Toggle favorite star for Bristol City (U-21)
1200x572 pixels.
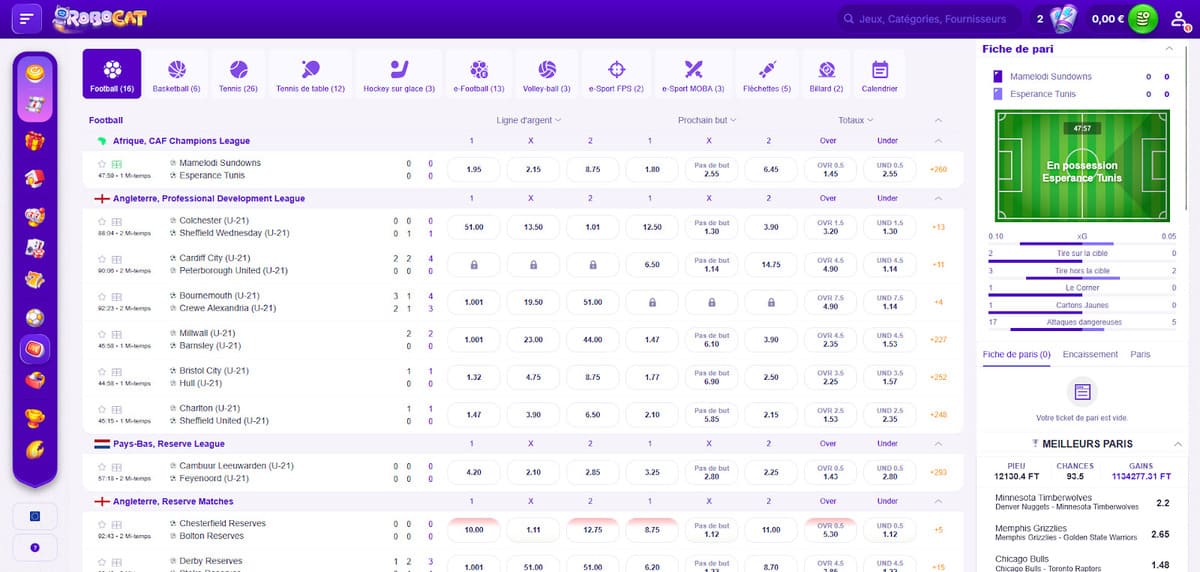pyautogui.click(x=102, y=371)
